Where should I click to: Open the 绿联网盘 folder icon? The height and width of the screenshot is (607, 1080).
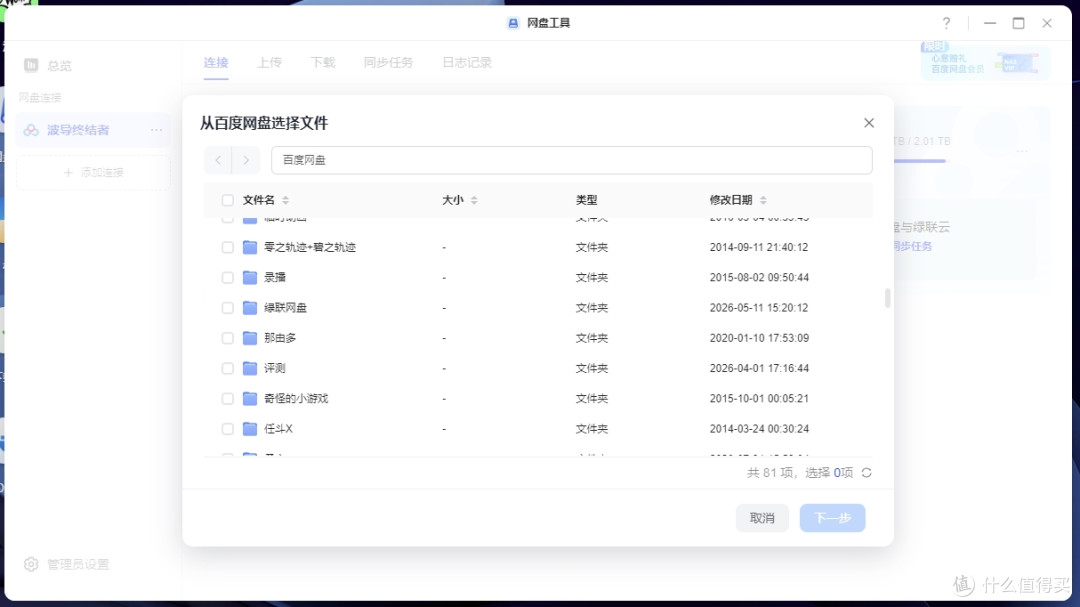[250, 308]
